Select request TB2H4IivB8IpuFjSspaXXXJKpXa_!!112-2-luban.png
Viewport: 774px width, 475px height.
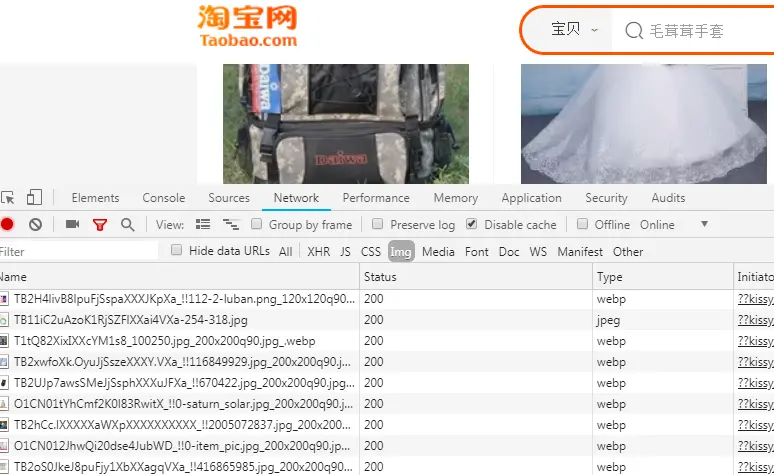184,299
